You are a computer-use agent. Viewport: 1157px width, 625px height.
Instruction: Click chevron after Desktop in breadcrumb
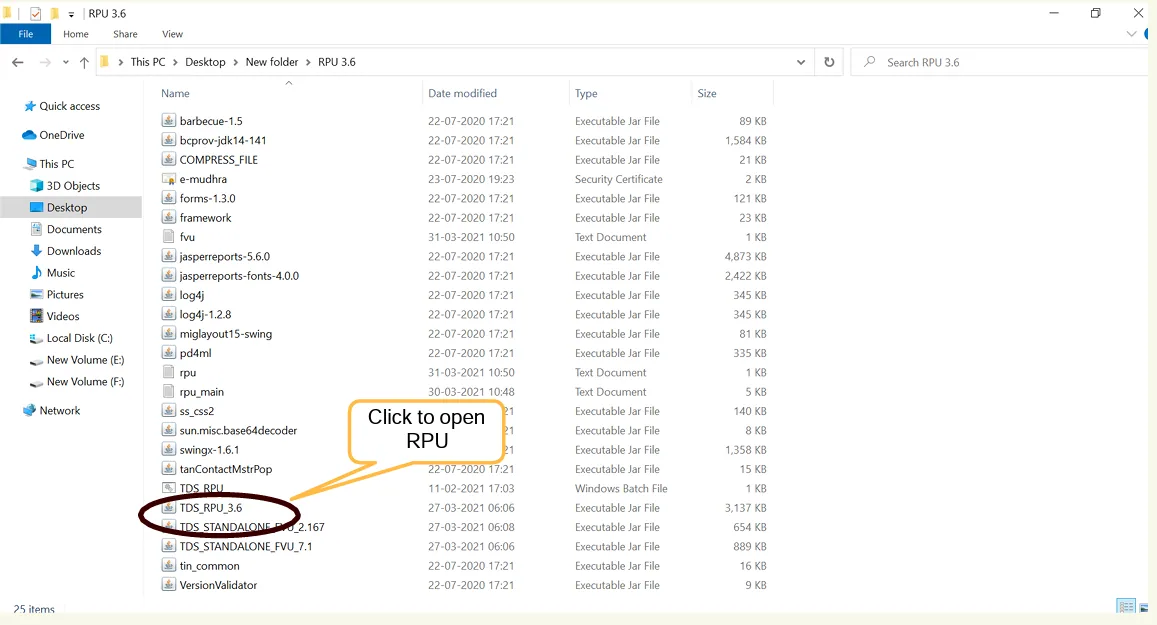click(x=236, y=63)
